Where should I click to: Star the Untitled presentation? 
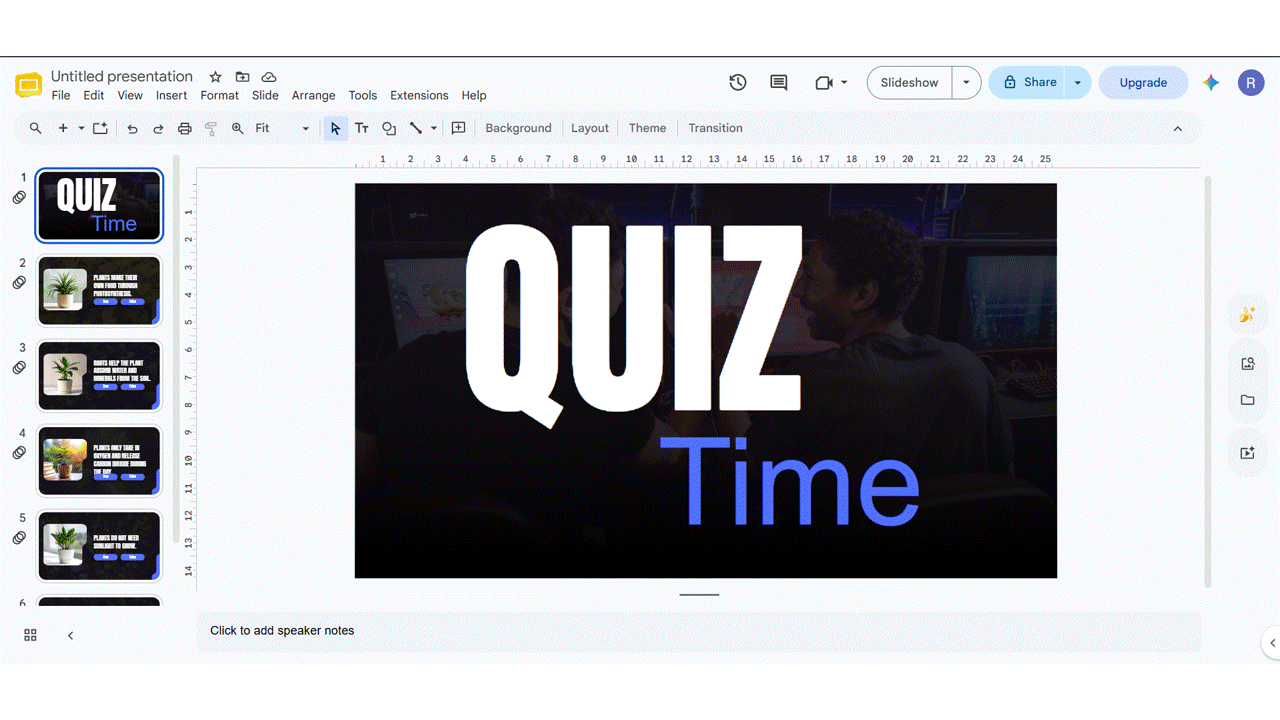coord(215,77)
